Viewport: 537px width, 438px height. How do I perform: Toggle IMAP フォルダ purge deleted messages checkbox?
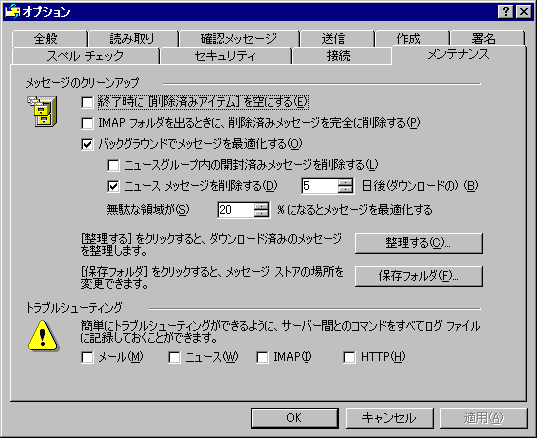coord(87,123)
